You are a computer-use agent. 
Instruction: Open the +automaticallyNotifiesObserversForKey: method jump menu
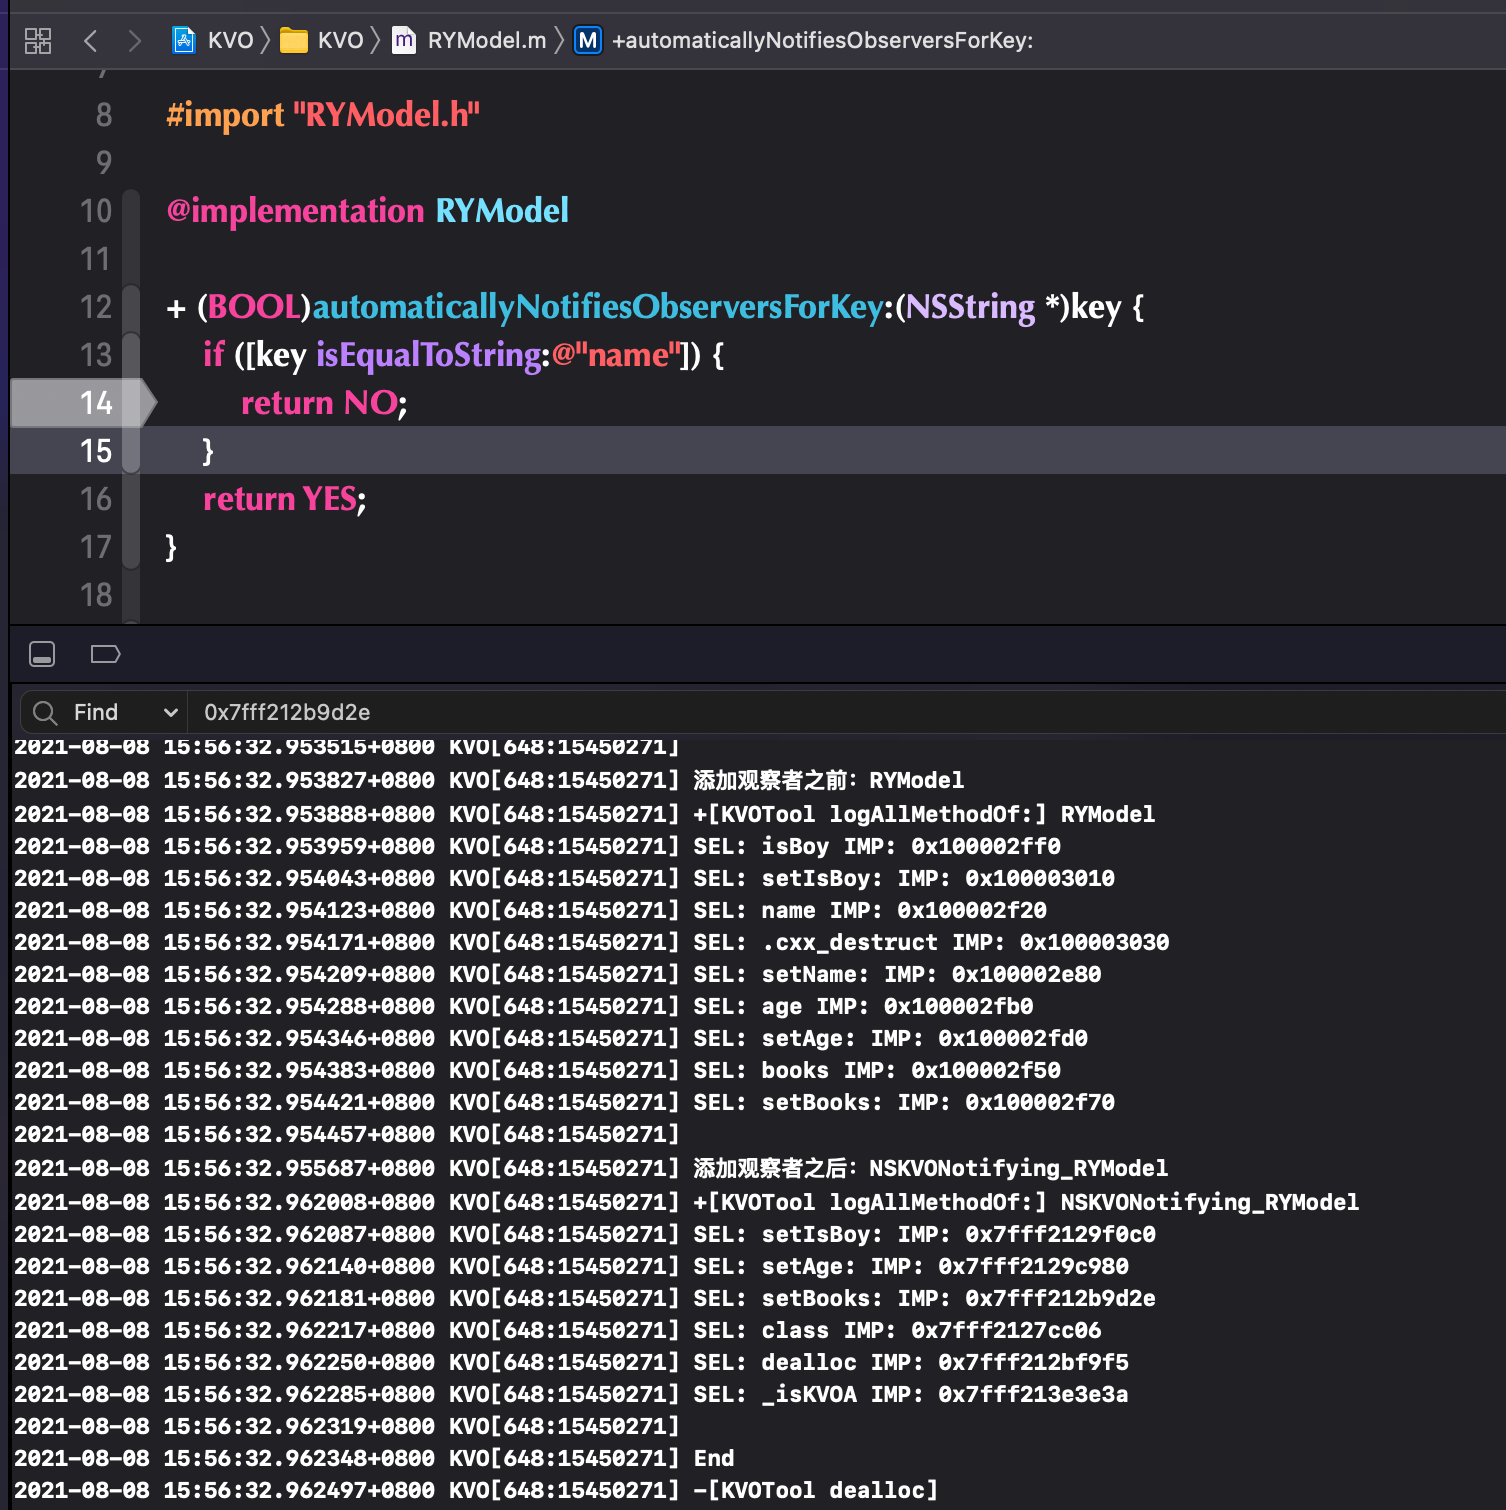click(x=822, y=41)
